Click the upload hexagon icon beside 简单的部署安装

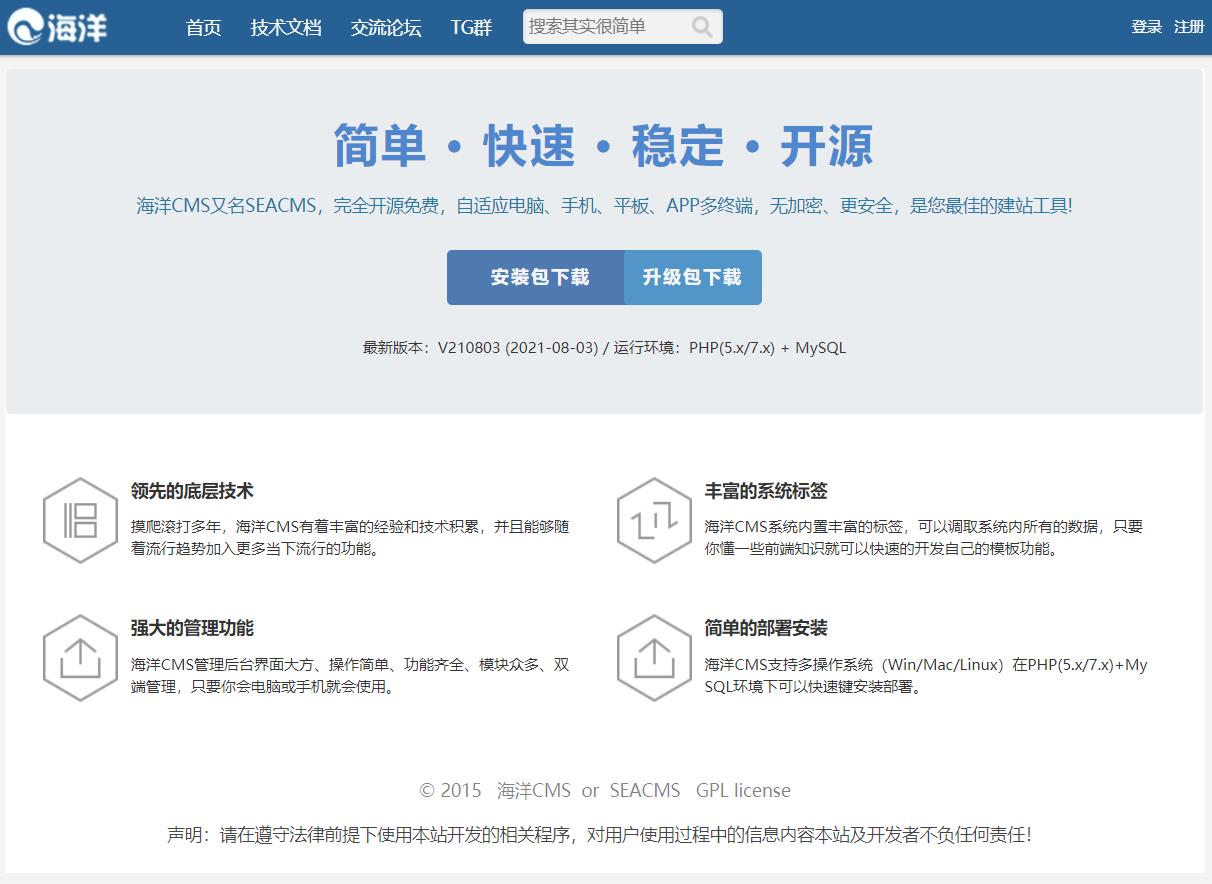coord(654,657)
